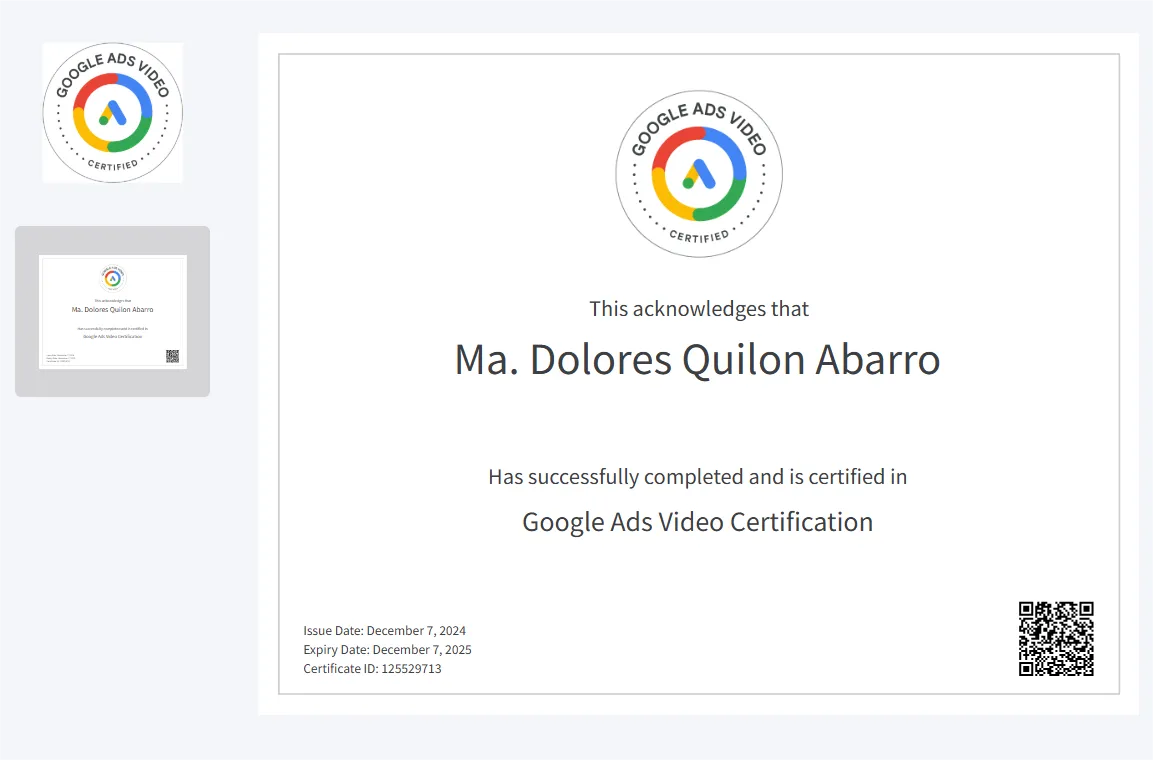Click the Issue Date: December 7, 2024 line
1153x760 pixels.
pyautogui.click(x=385, y=631)
